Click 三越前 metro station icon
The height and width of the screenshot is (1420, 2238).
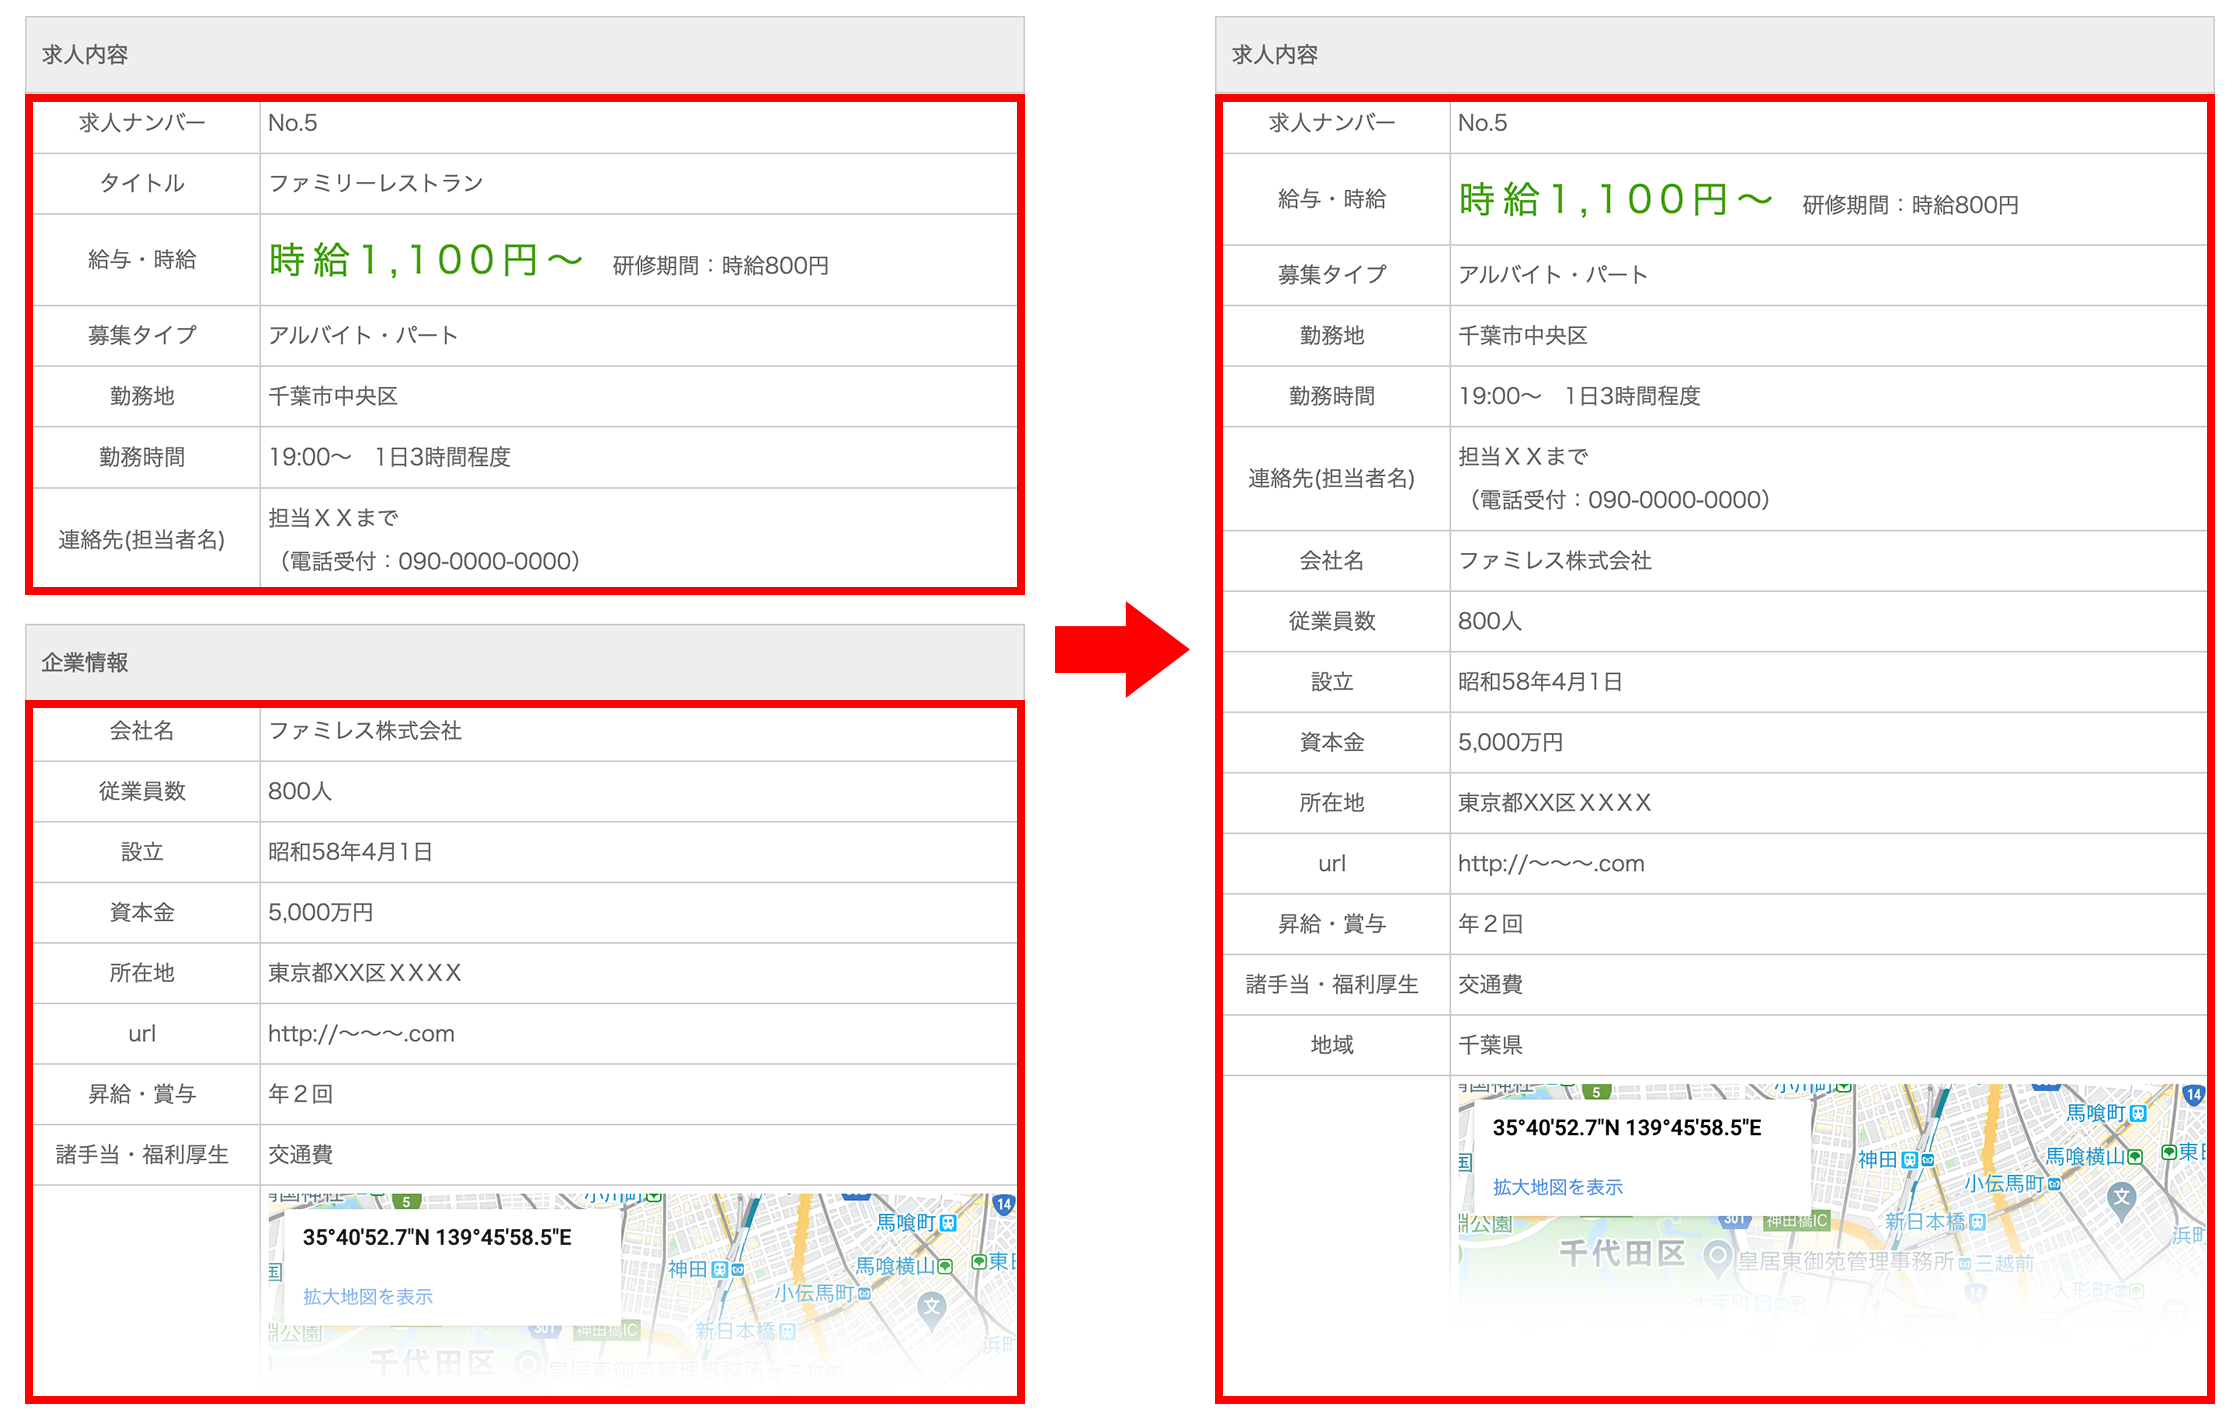[x=1965, y=1263]
